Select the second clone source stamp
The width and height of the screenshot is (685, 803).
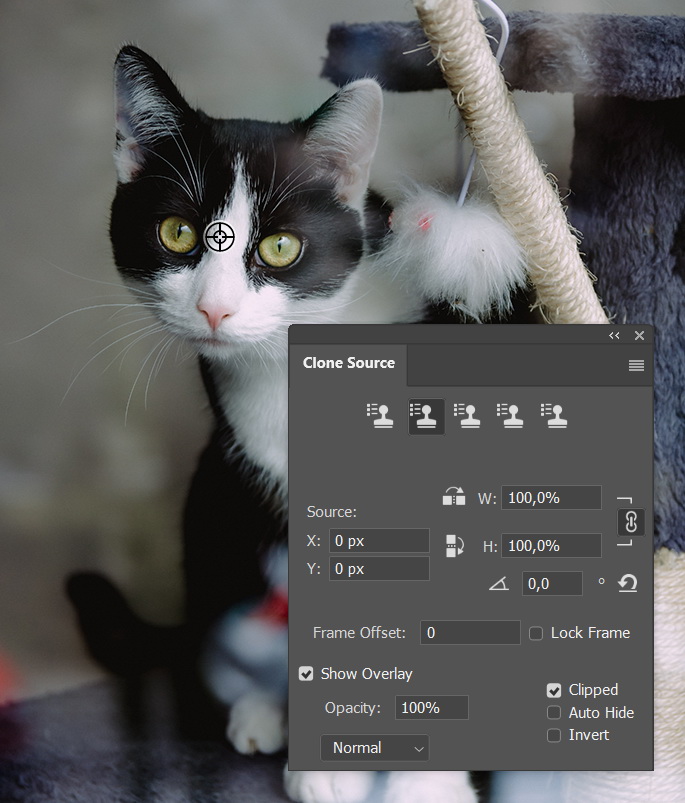426,416
